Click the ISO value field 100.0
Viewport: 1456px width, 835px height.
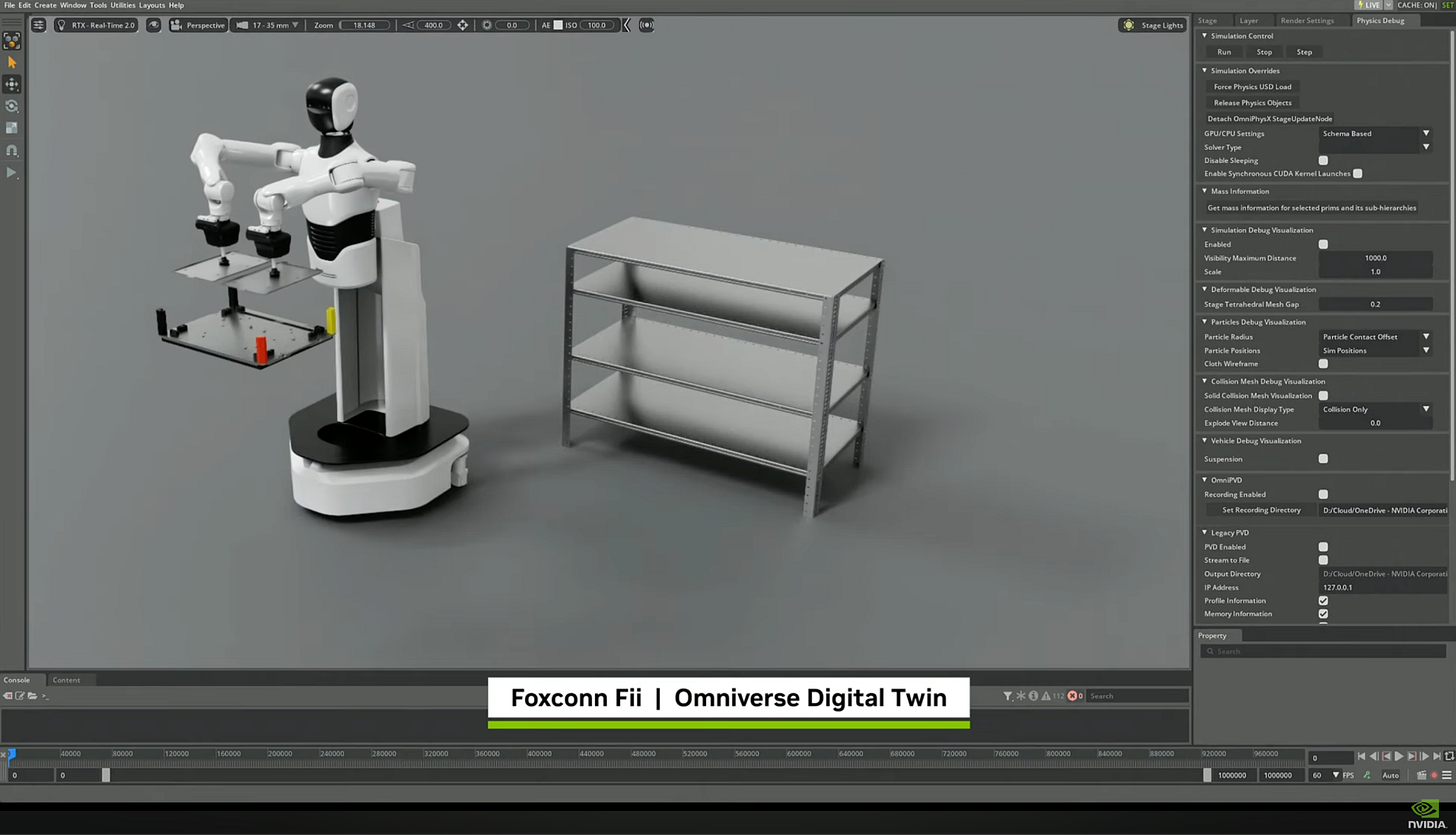[597, 25]
